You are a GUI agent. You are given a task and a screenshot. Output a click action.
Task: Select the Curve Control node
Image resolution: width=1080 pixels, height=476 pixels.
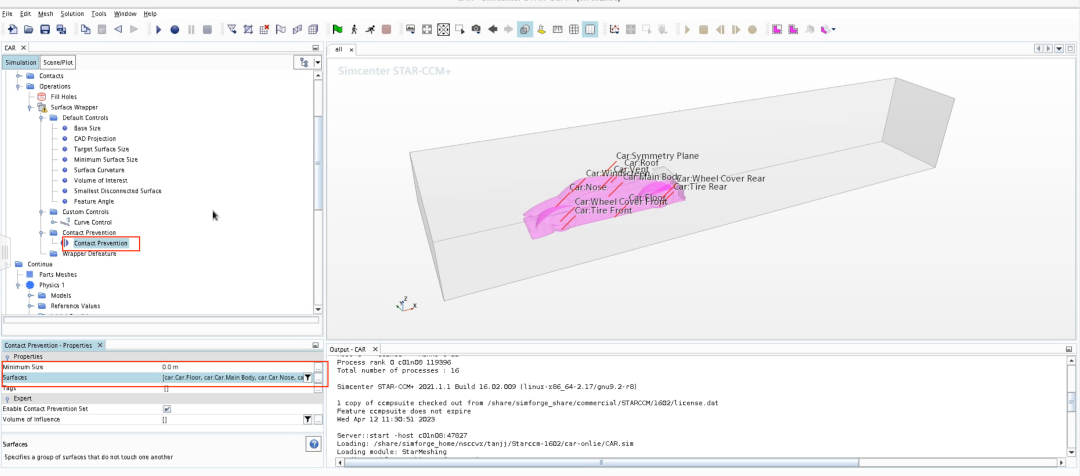point(91,223)
